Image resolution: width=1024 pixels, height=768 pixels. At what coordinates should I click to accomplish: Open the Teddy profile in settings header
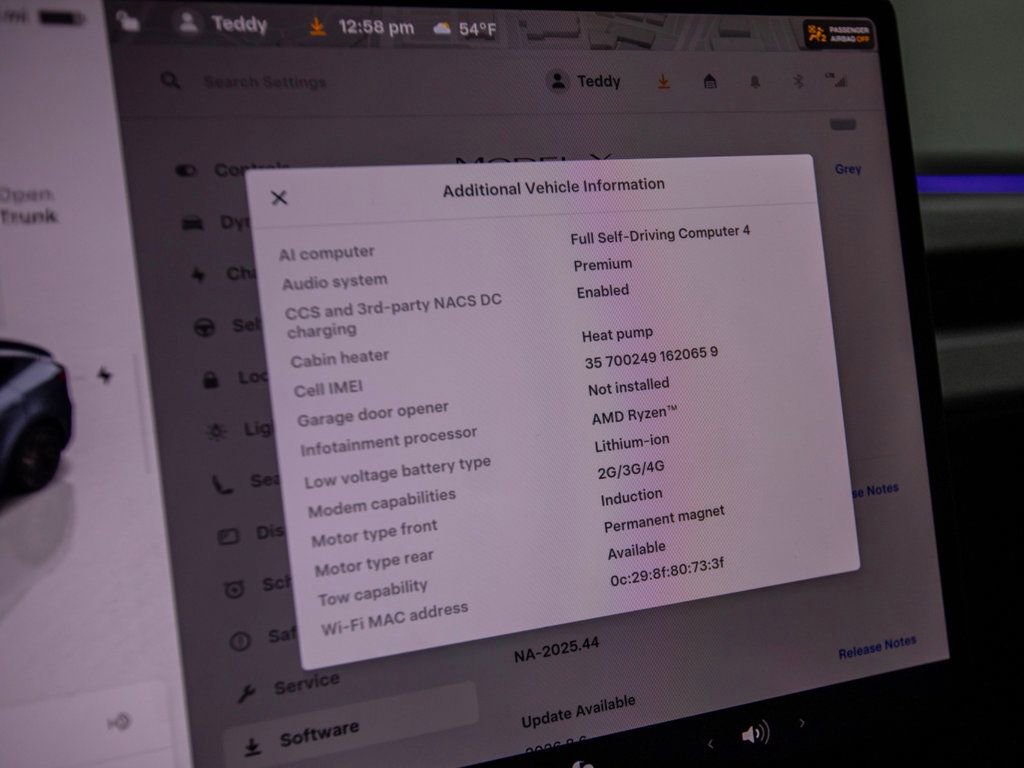click(x=584, y=82)
